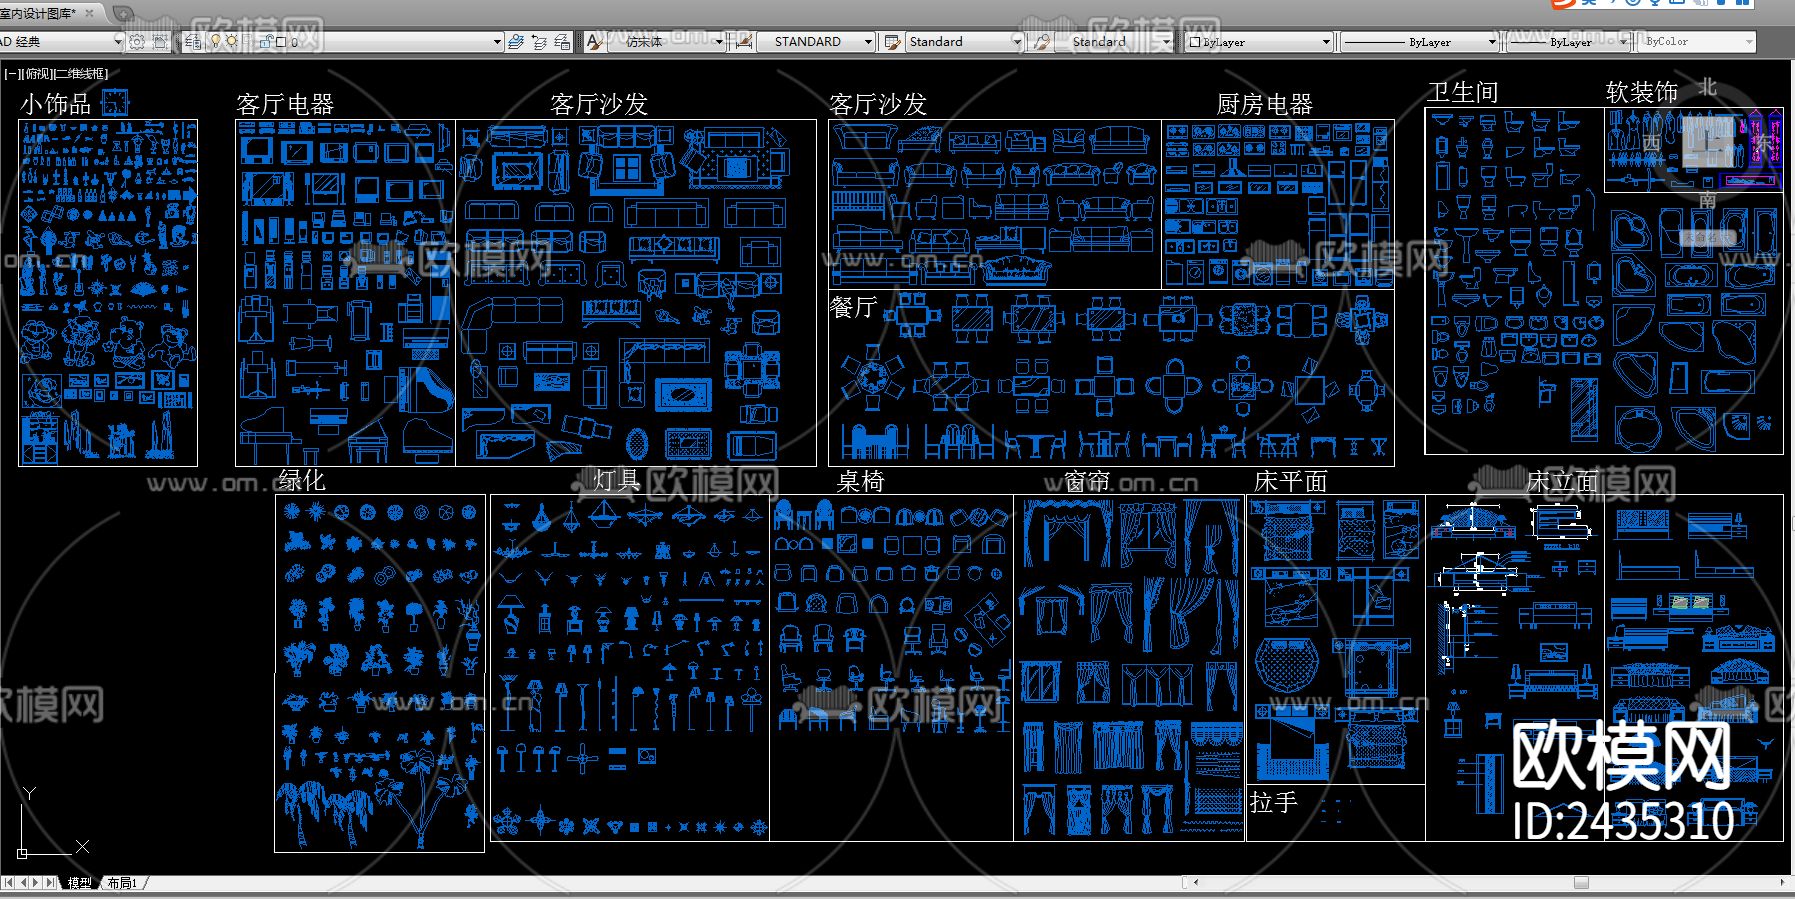Select the 桌椅 title text
1795x899 pixels.
[860, 481]
